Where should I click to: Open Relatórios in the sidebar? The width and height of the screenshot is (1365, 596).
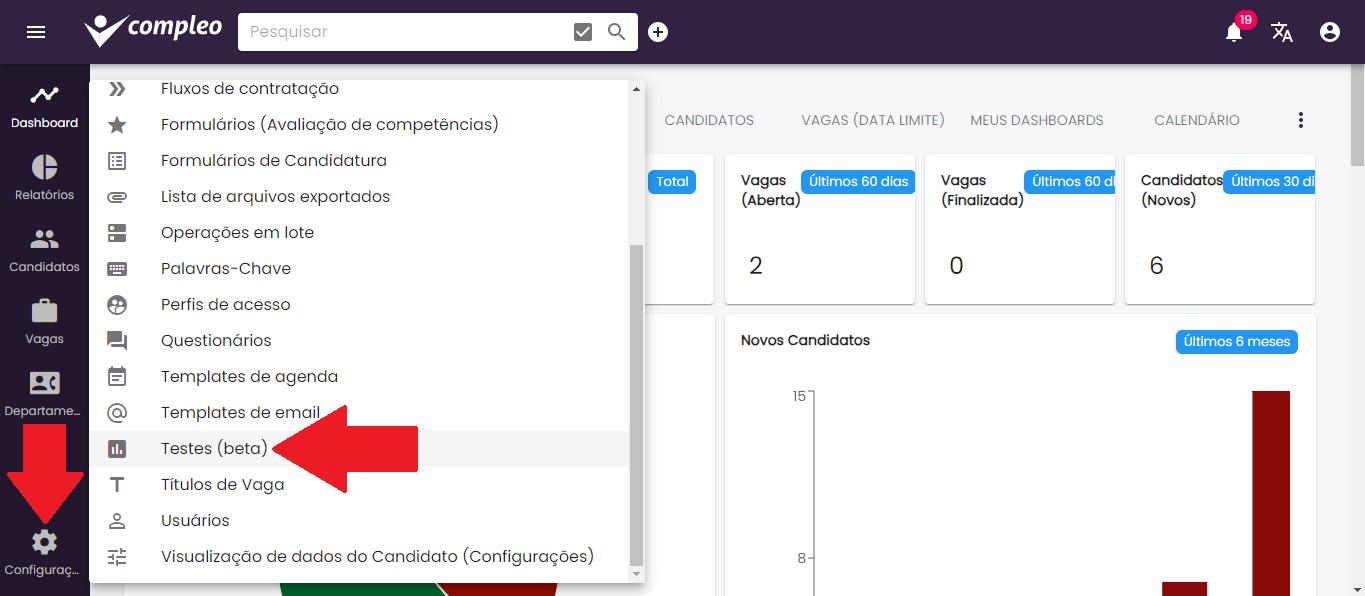pos(44,178)
